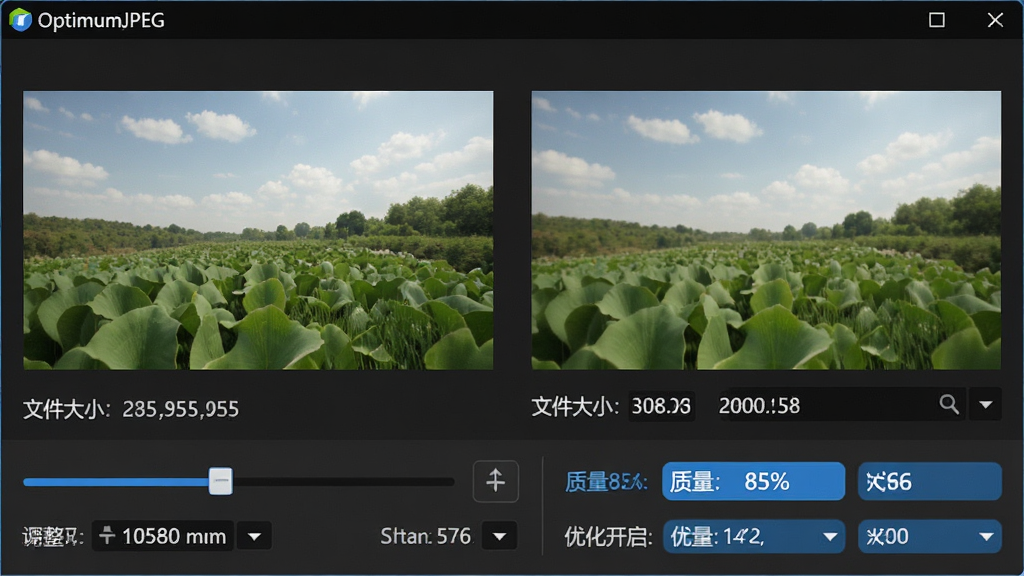Maximize the OptimumJPEG window
This screenshot has width=1024, height=576.
click(936, 20)
